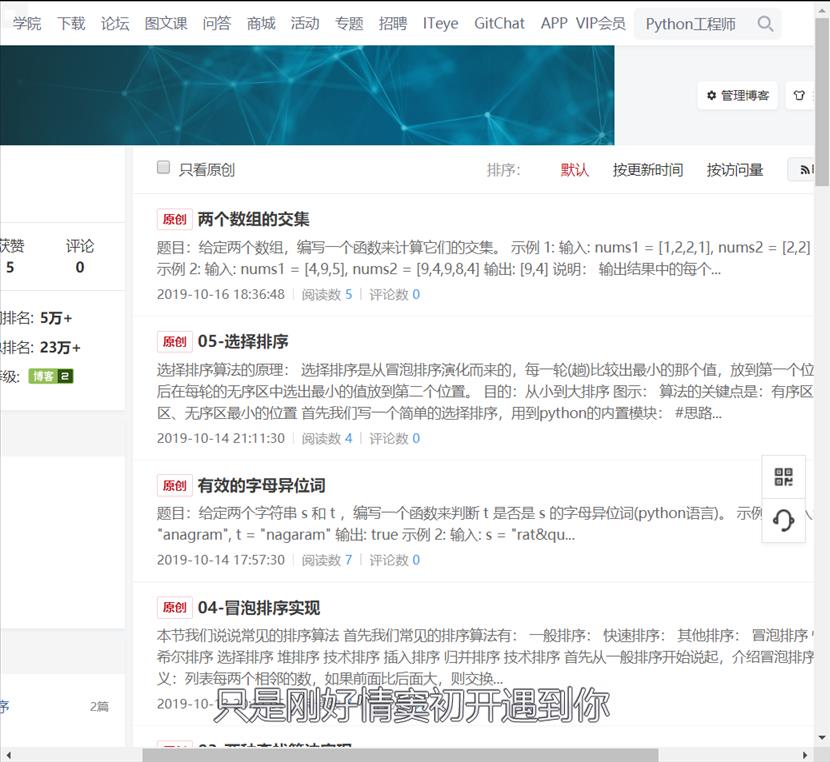
Task: Click the gear icon for 管理博客
Action: (712, 96)
